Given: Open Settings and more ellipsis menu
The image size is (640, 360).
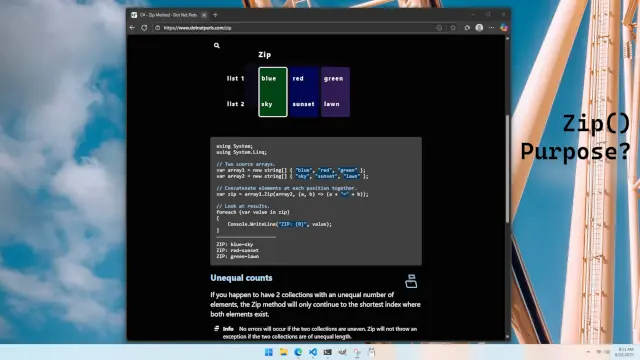Looking at the screenshot, I should [x=491, y=28].
